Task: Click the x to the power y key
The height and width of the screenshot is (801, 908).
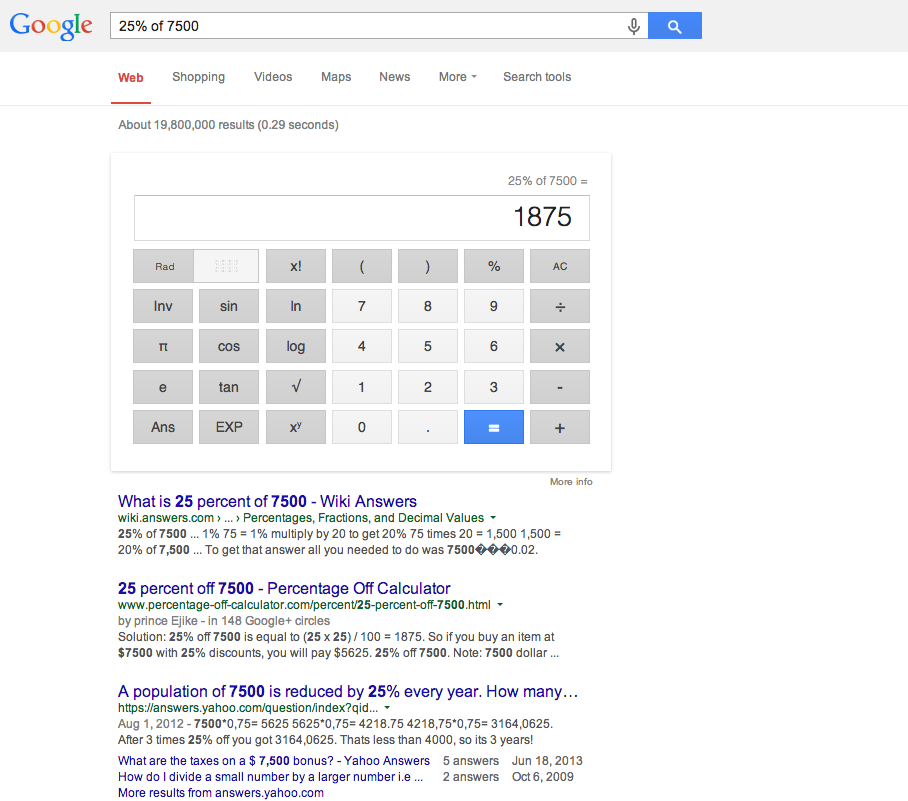Action: point(296,427)
